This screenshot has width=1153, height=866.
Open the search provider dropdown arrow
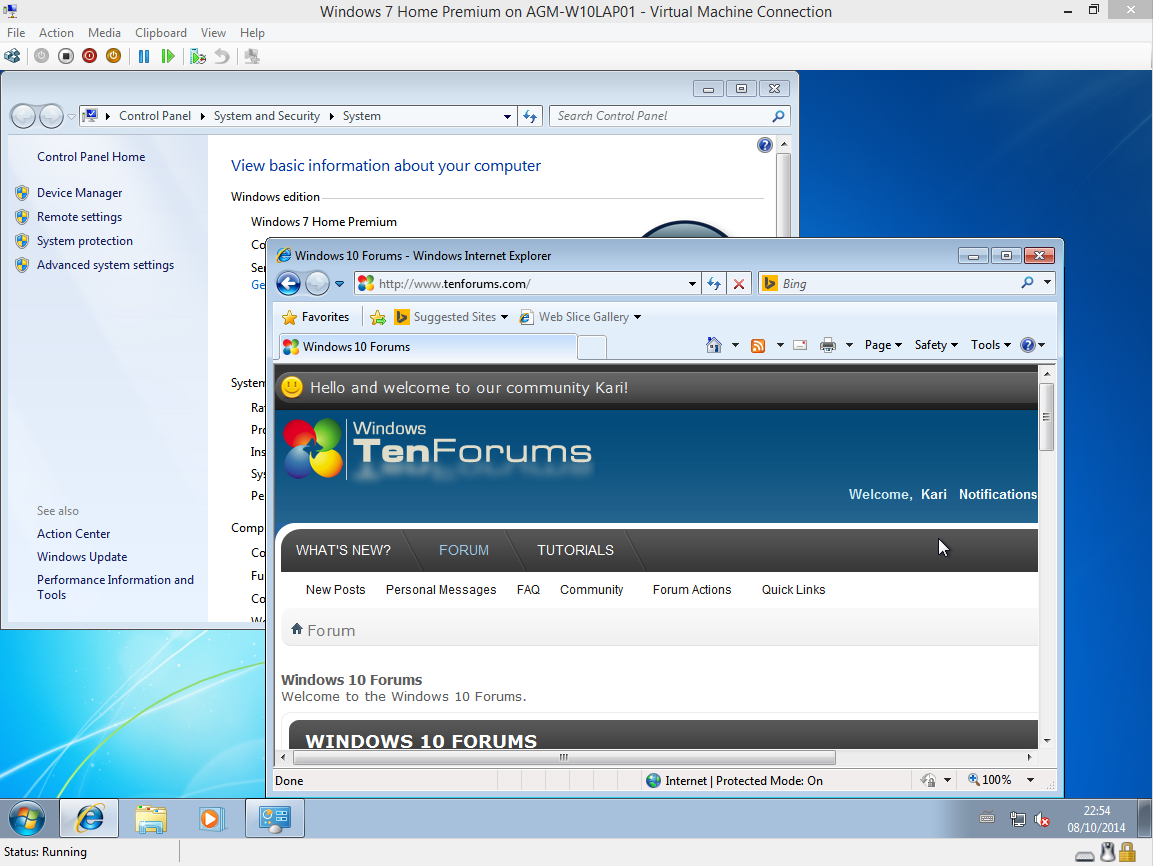pyautogui.click(x=1047, y=283)
